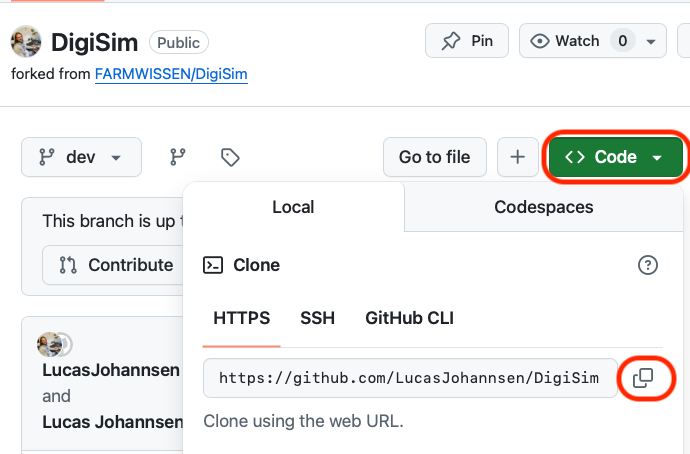Expand the Watch notifications dropdown arrow
Image resolution: width=690 pixels, height=454 pixels.
pyautogui.click(x=653, y=41)
